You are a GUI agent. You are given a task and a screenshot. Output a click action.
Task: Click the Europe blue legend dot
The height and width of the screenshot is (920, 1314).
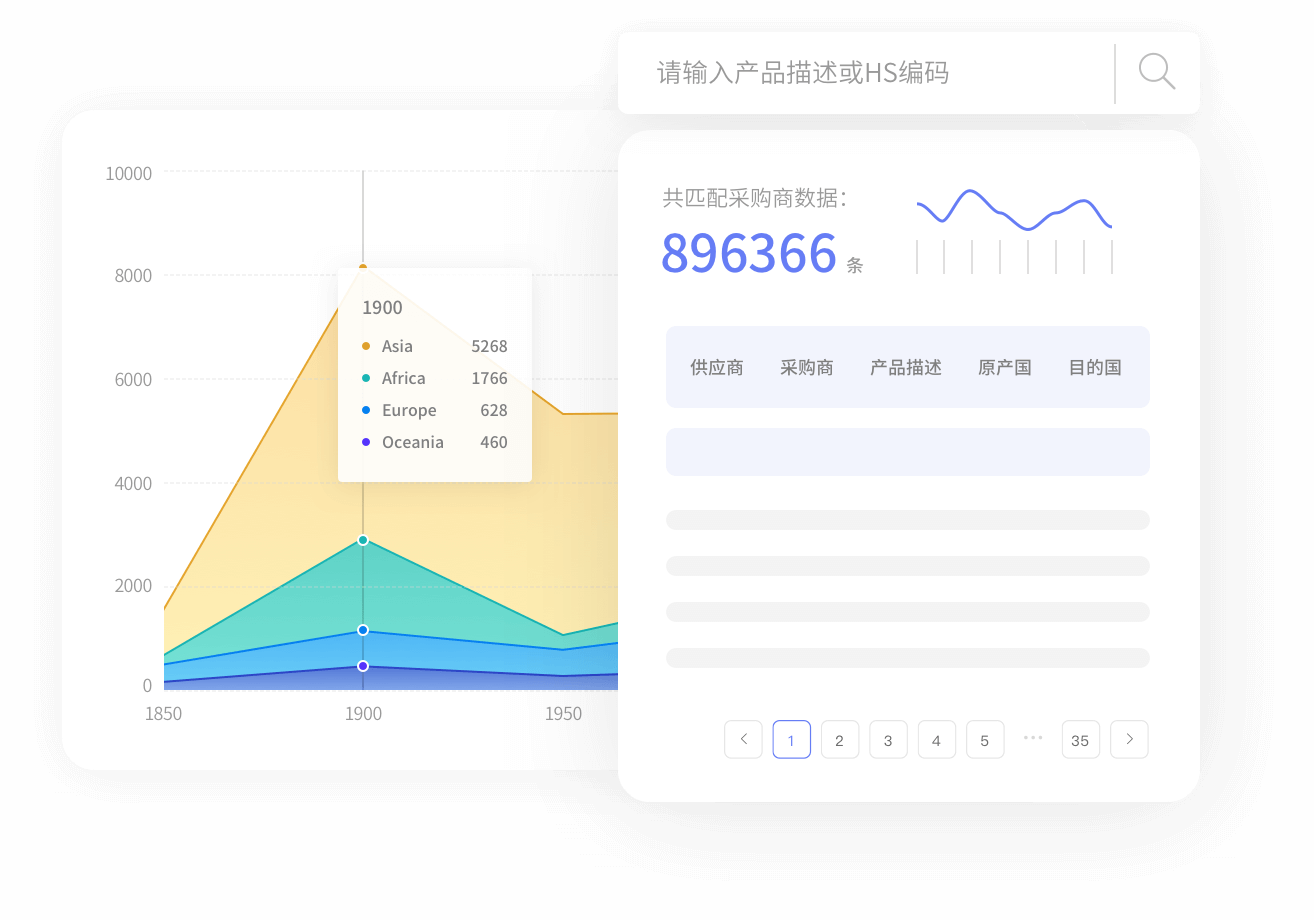(x=366, y=410)
